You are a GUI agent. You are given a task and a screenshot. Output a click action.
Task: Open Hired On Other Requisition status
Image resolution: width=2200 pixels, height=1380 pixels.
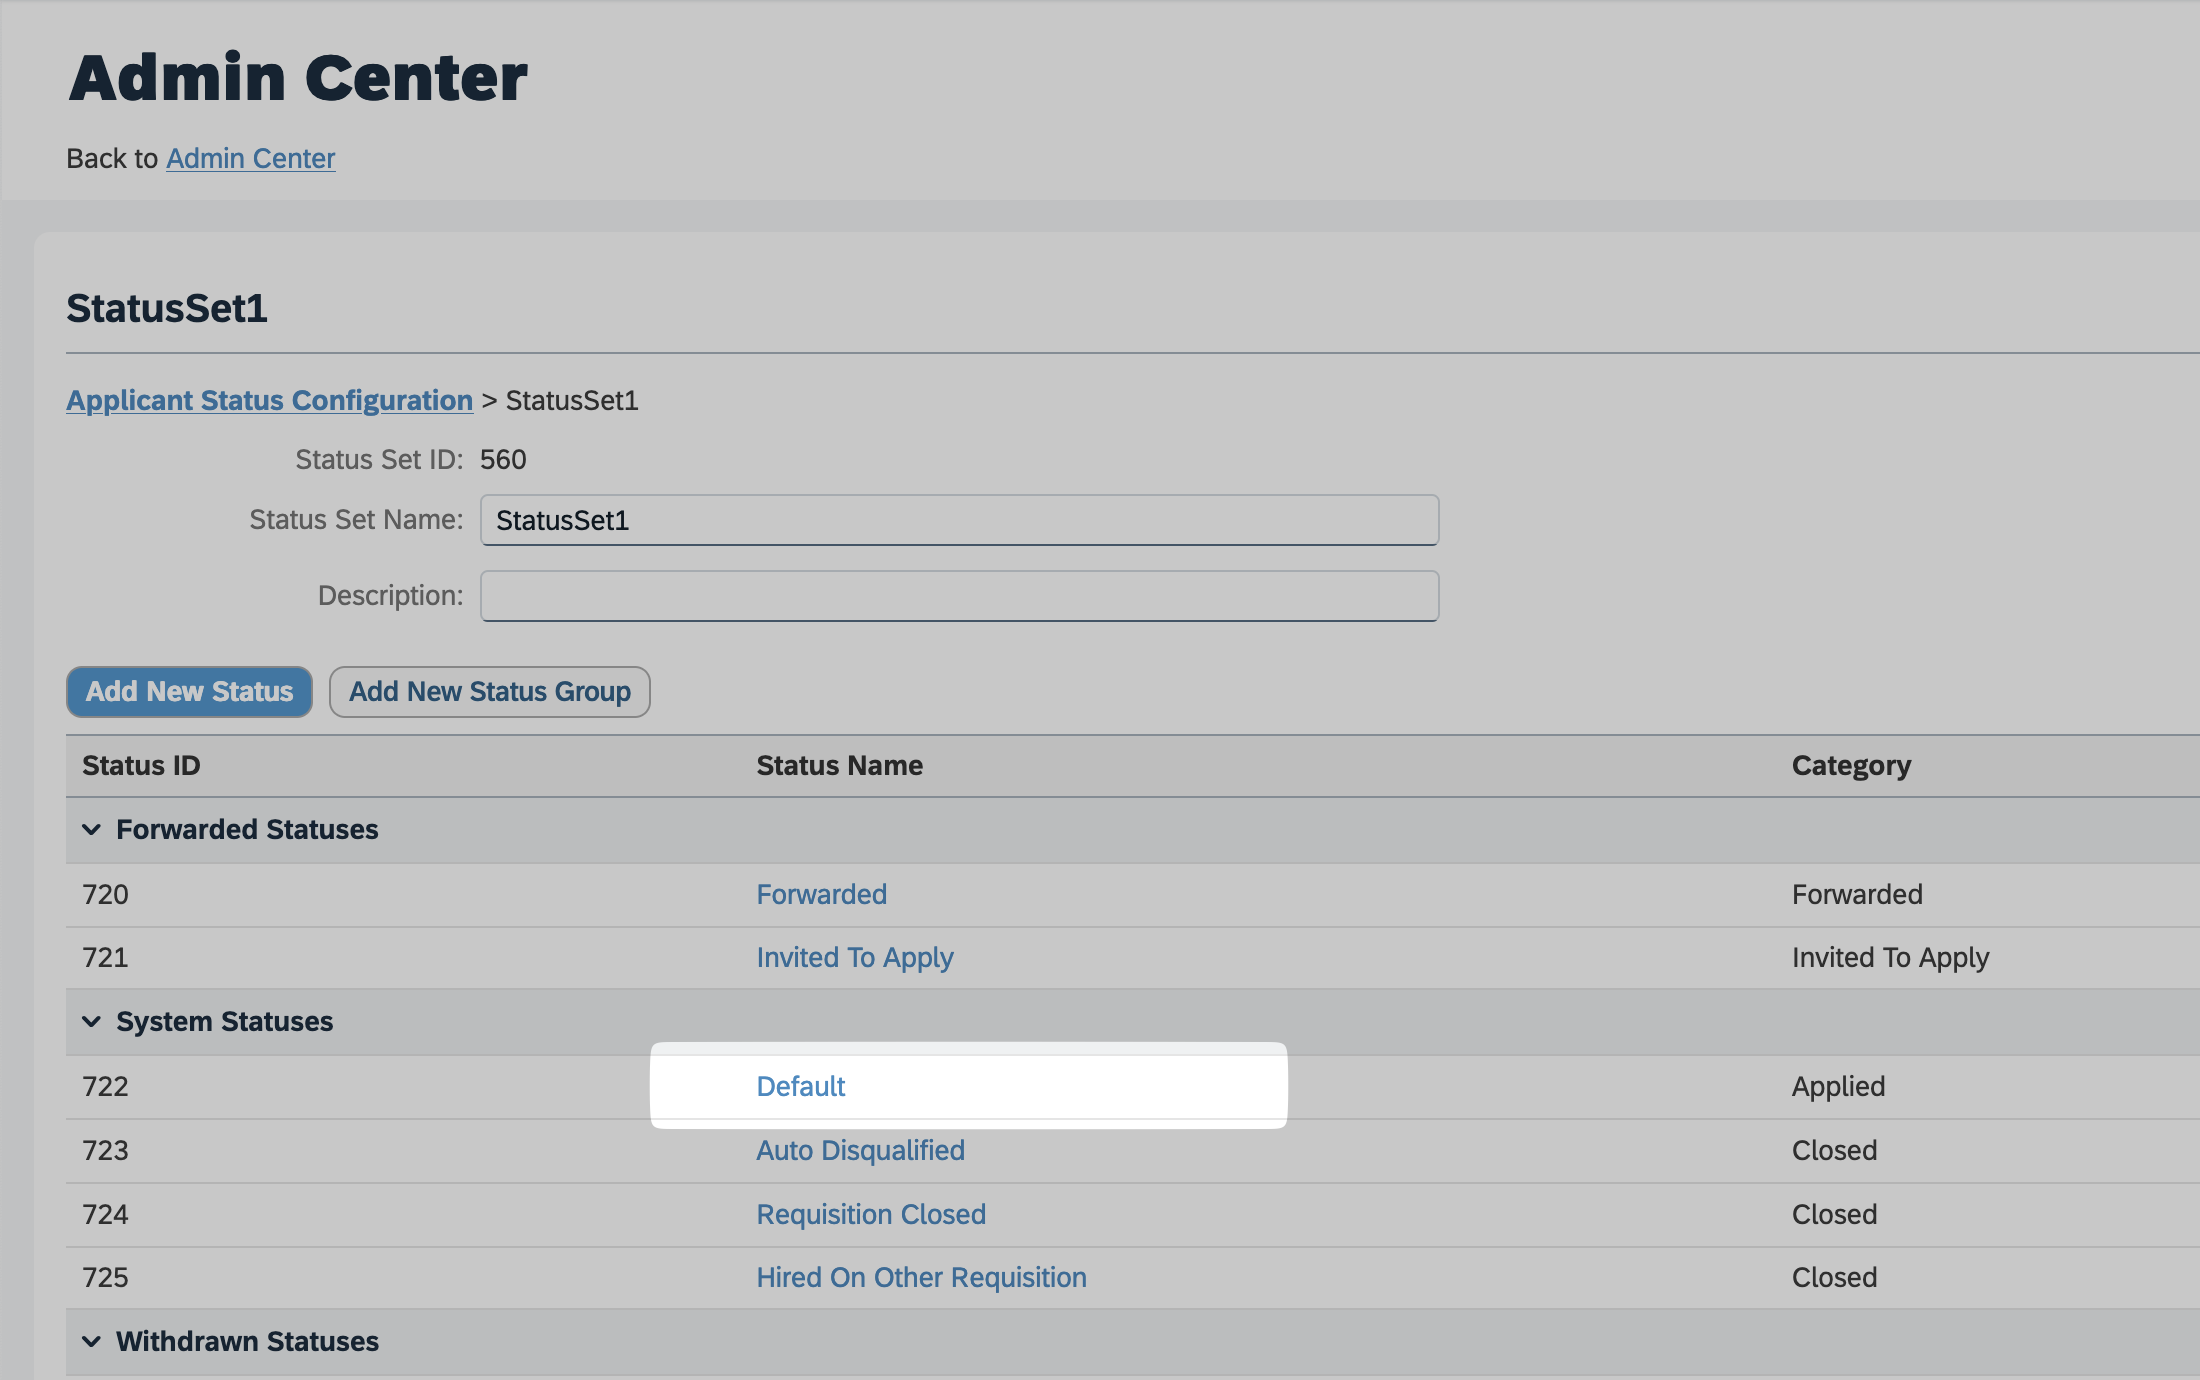click(x=921, y=1277)
